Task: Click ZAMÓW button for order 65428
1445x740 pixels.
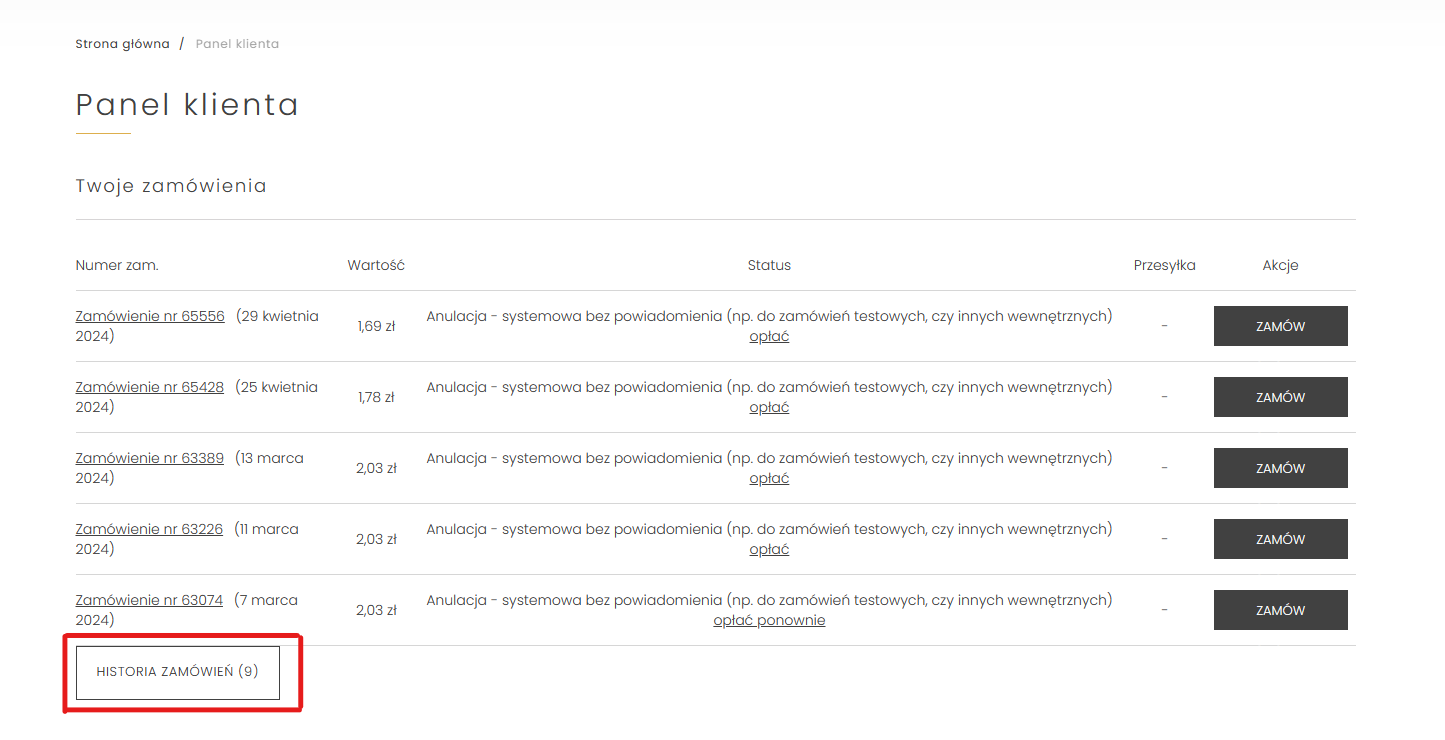Action: (x=1280, y=397)
